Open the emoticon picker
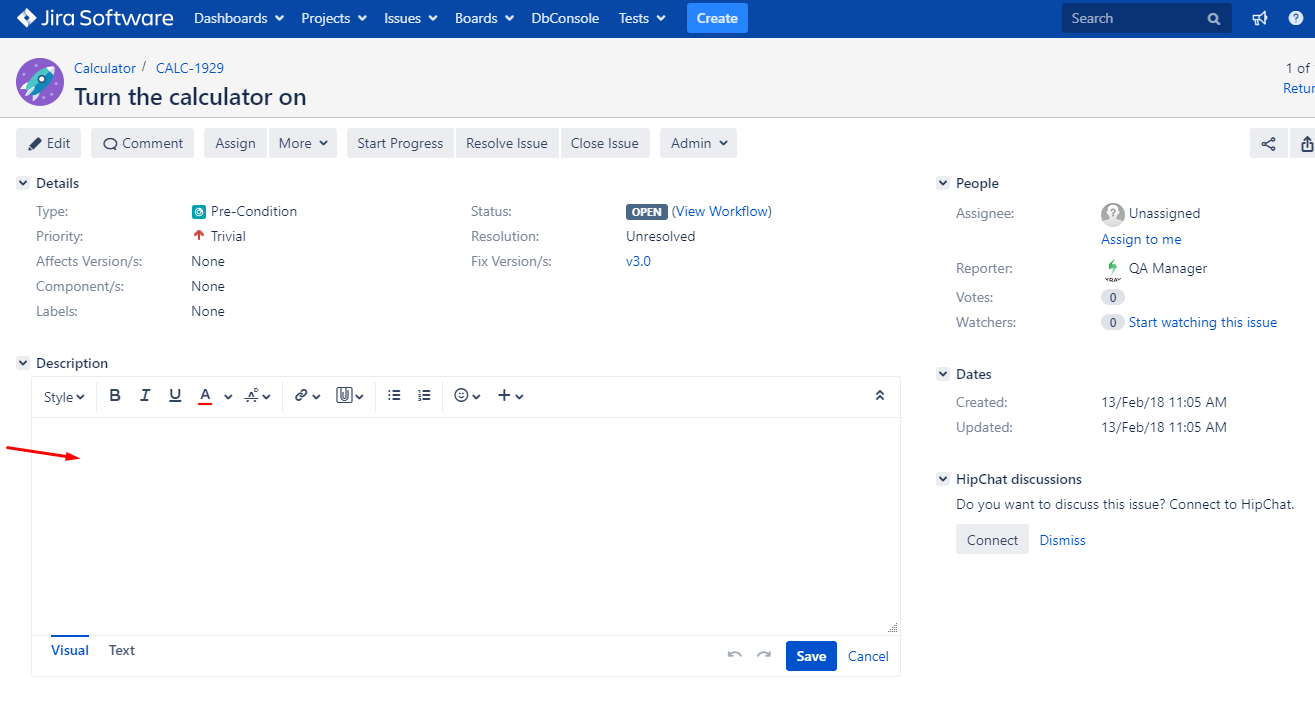1315x702 pixels. (x=468, y=396)
